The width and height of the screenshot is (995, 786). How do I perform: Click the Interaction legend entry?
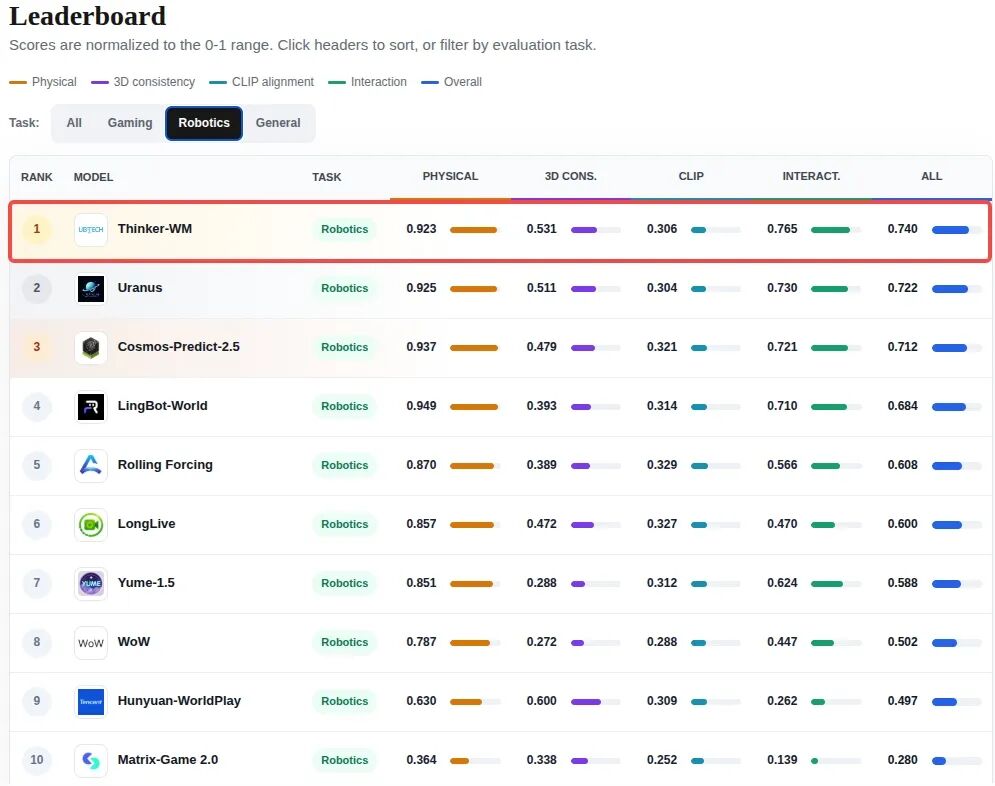(x=367, y=82)
